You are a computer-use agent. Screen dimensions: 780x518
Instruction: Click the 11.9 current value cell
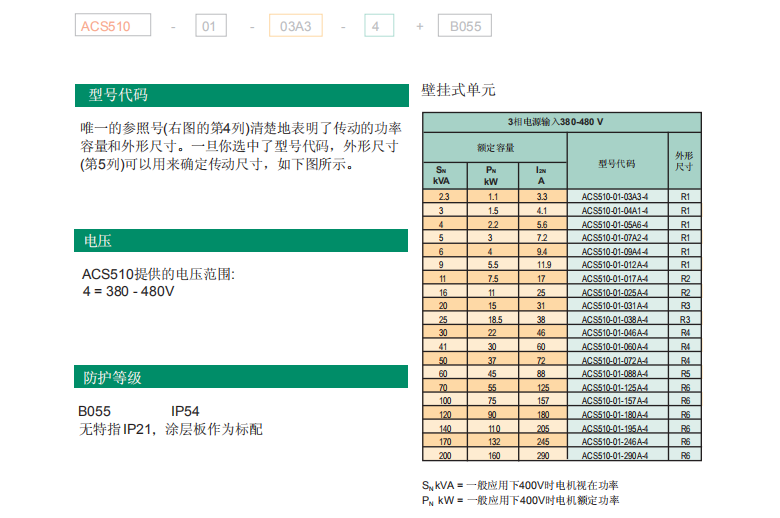pyautogui.click(x=543, y=265)
